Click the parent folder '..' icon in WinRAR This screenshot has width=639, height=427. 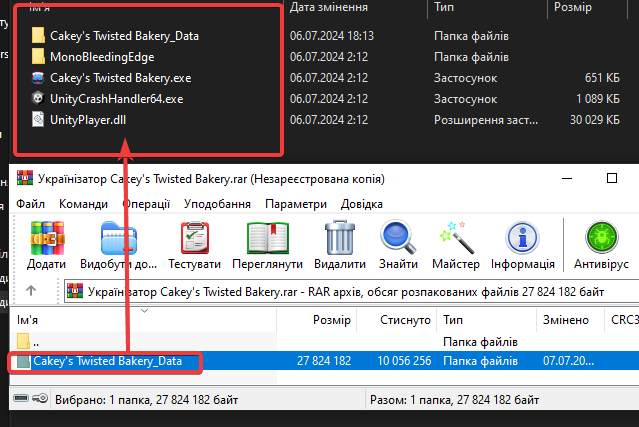23,341
